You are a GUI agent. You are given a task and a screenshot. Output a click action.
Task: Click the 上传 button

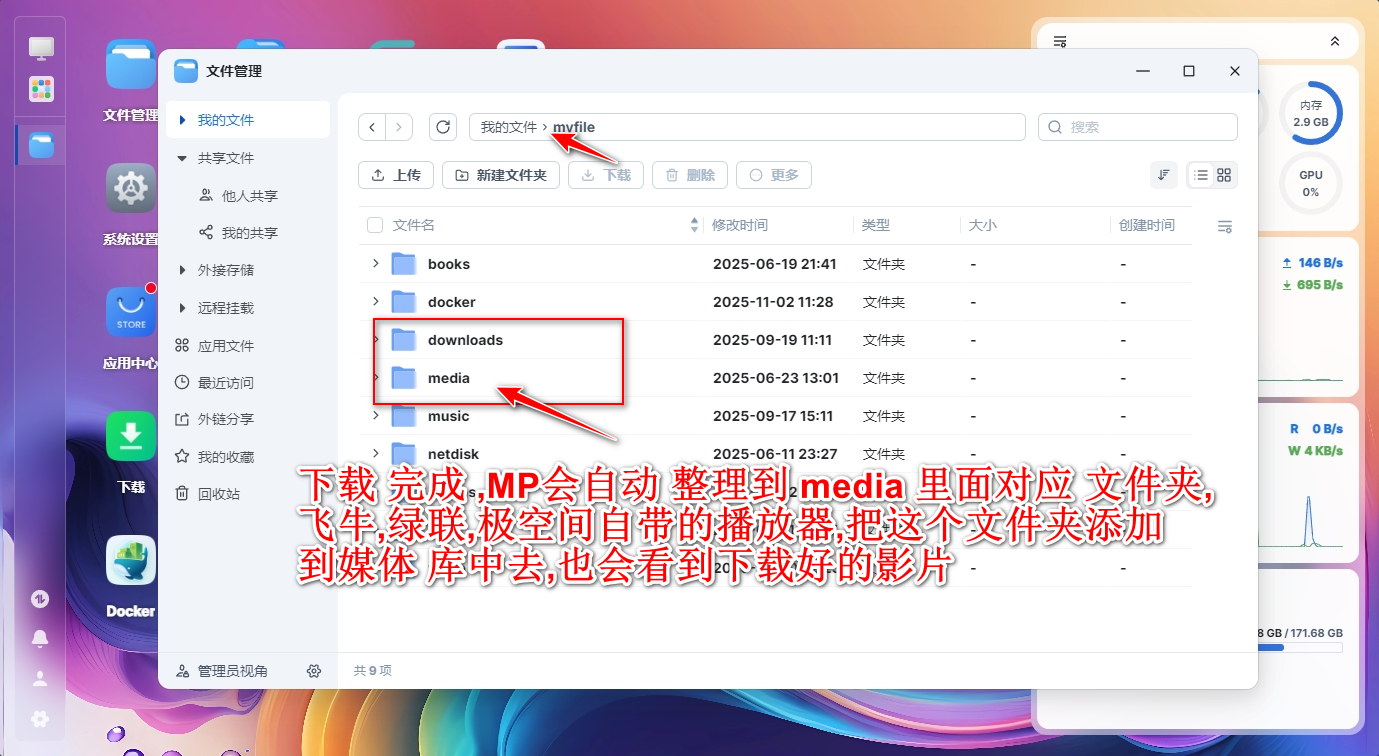[x=396, y=175]
